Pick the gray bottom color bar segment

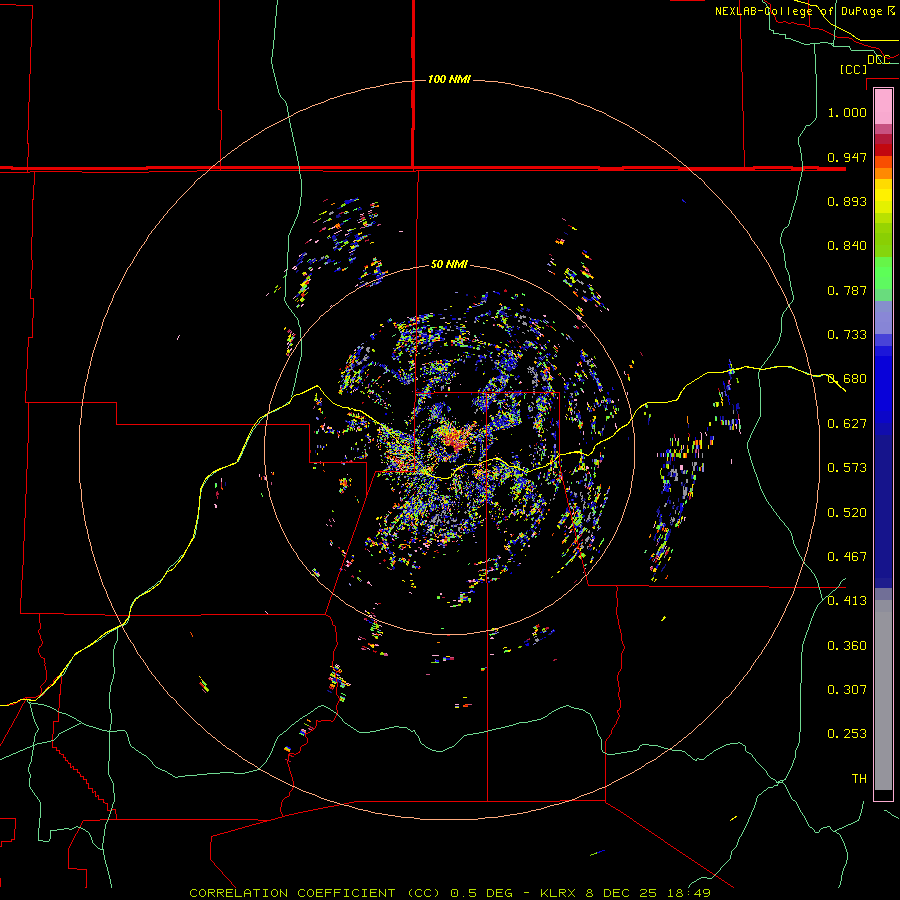(x=883, y=695)
